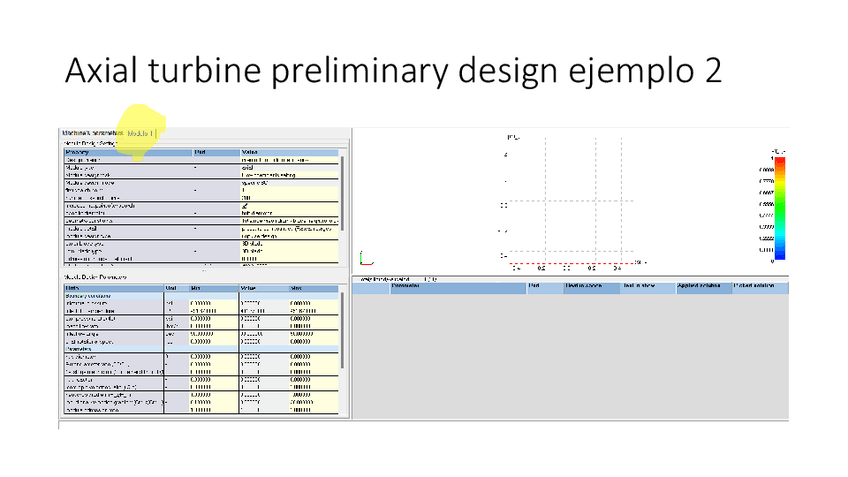Toggle the checkbox in Module Design Settings
The height and width of the screenshot is (477, 848).
244,204
